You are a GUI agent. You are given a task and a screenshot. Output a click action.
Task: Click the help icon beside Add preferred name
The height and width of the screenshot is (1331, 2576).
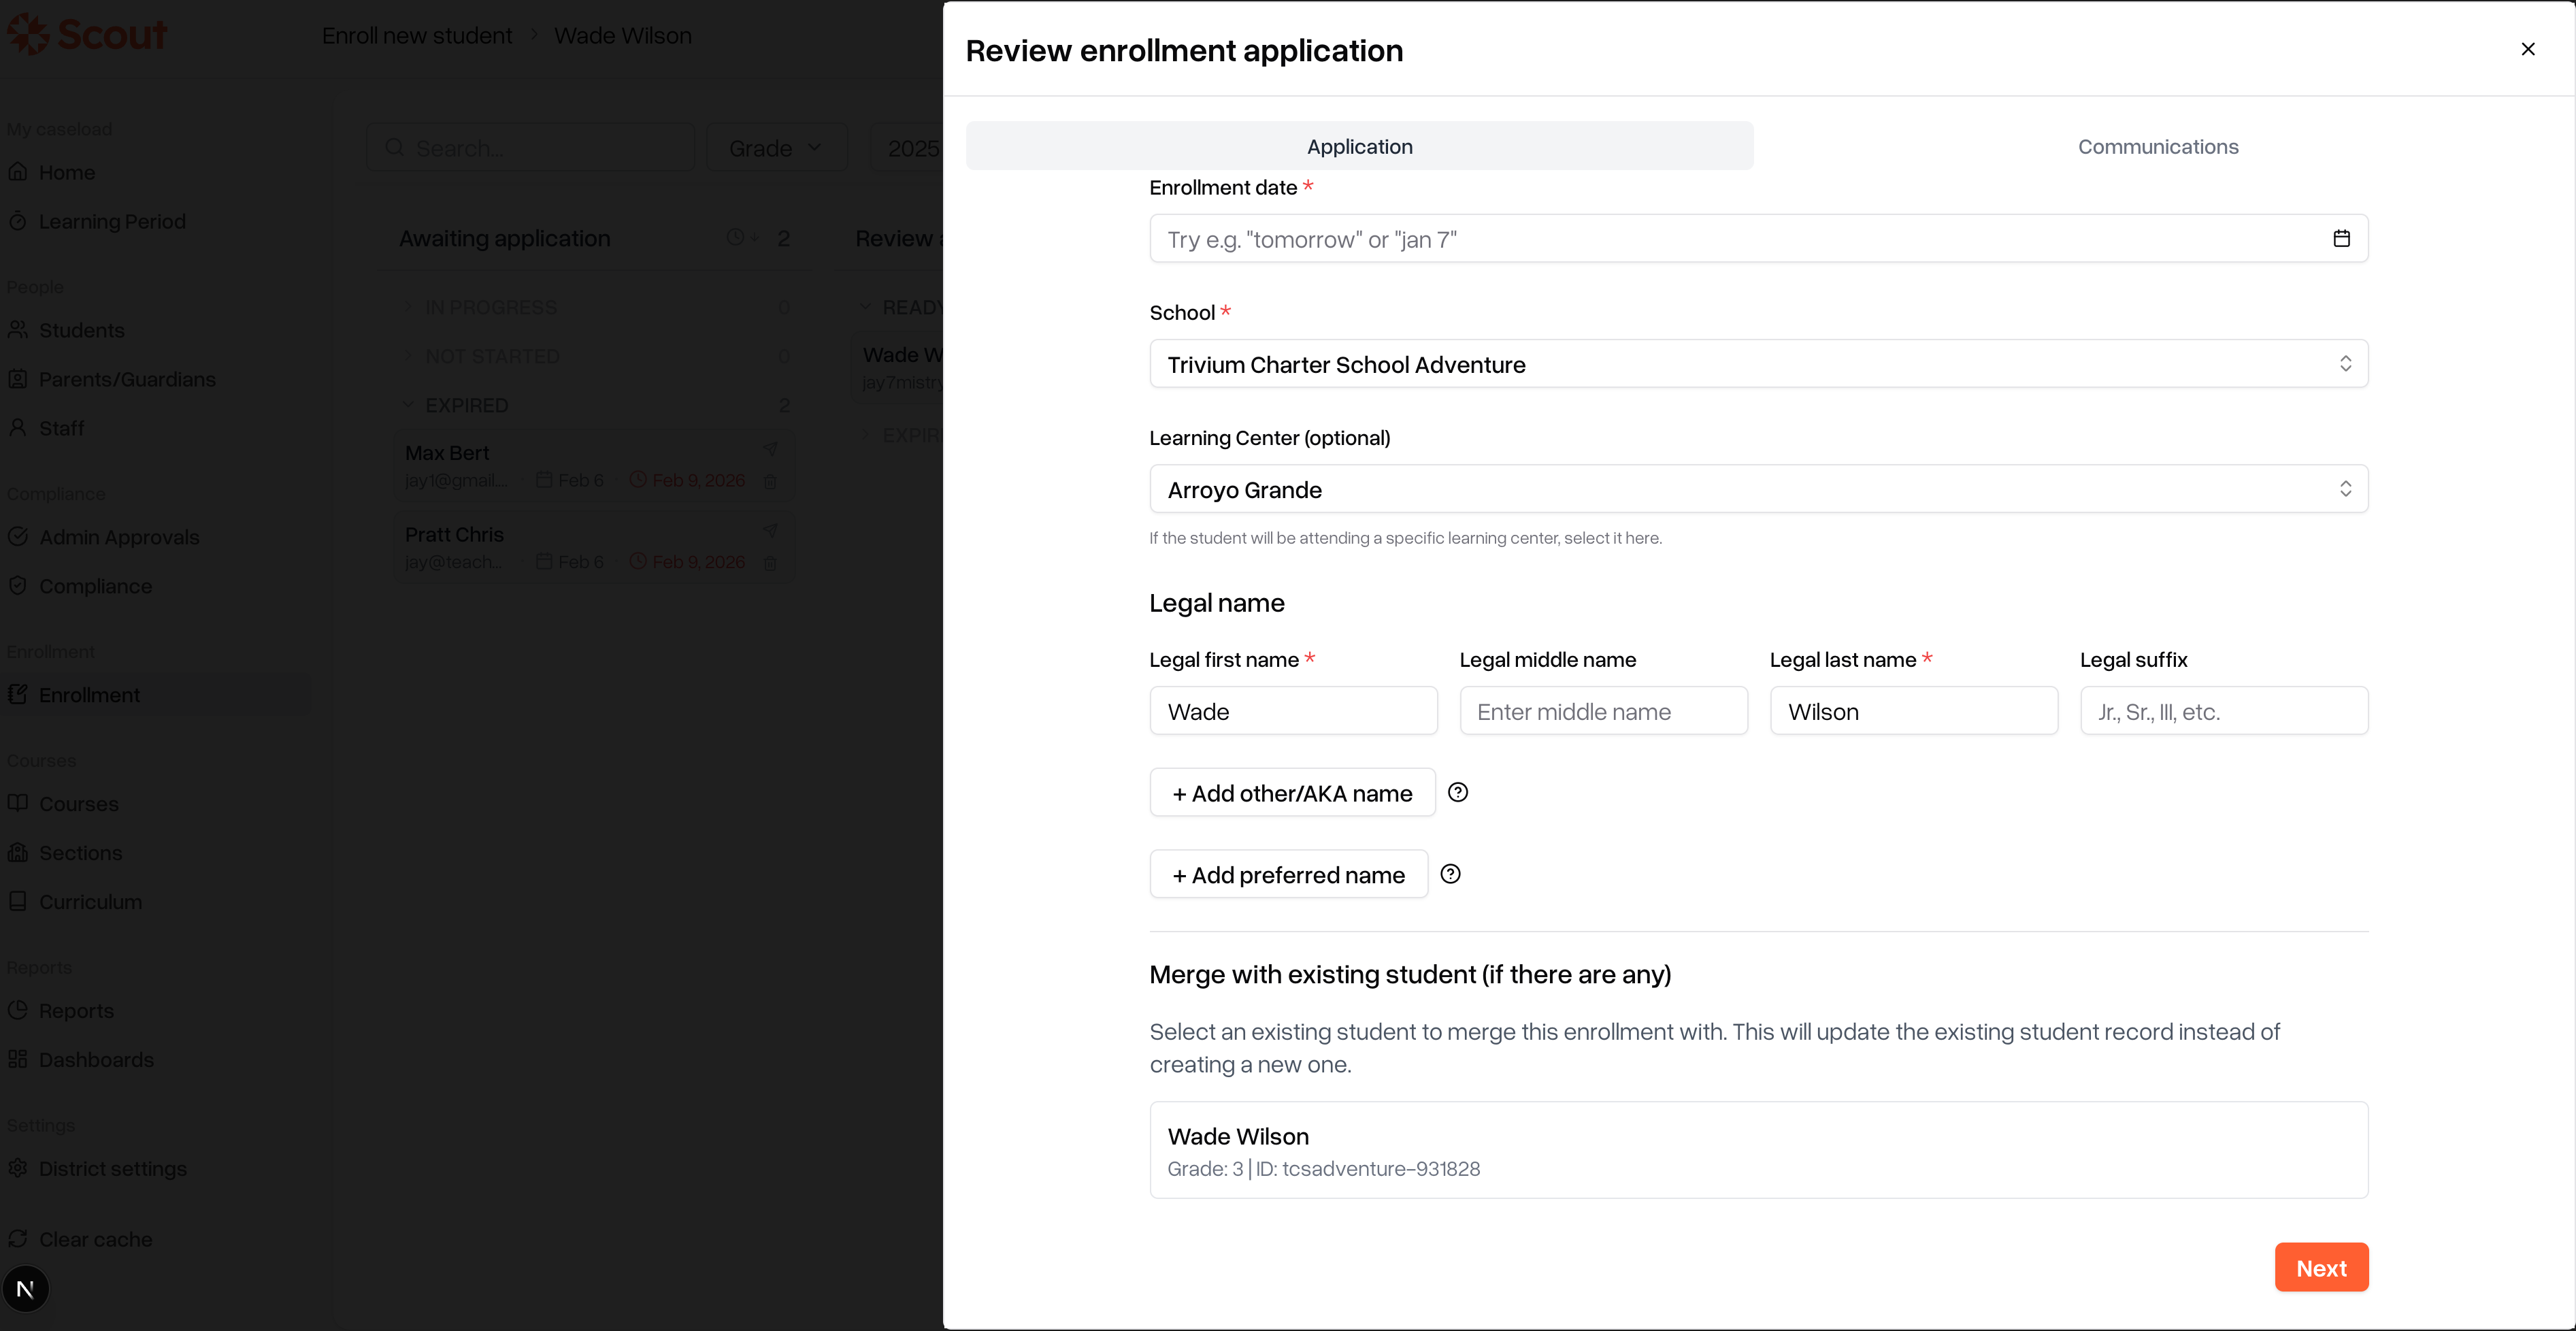pos(1450,874)
